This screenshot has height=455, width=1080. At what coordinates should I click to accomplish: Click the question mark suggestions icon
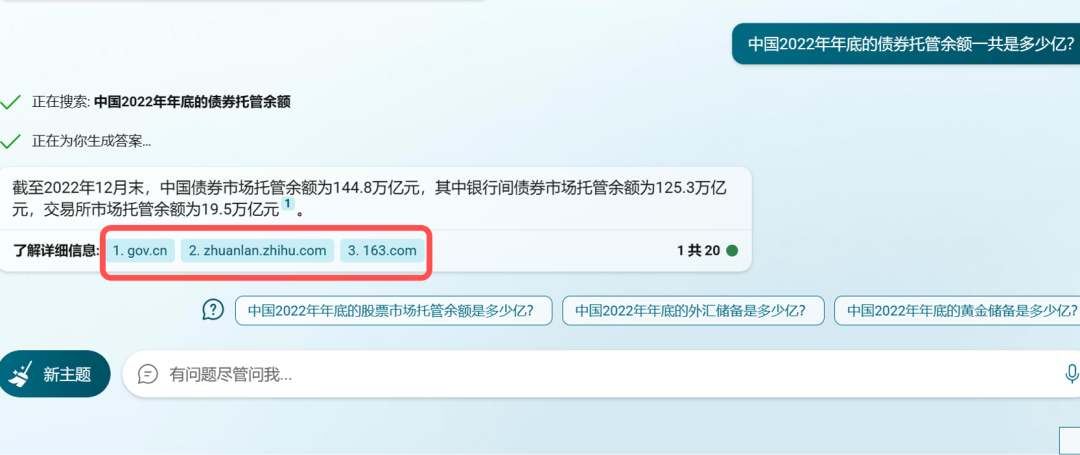(x=213, y=310)
